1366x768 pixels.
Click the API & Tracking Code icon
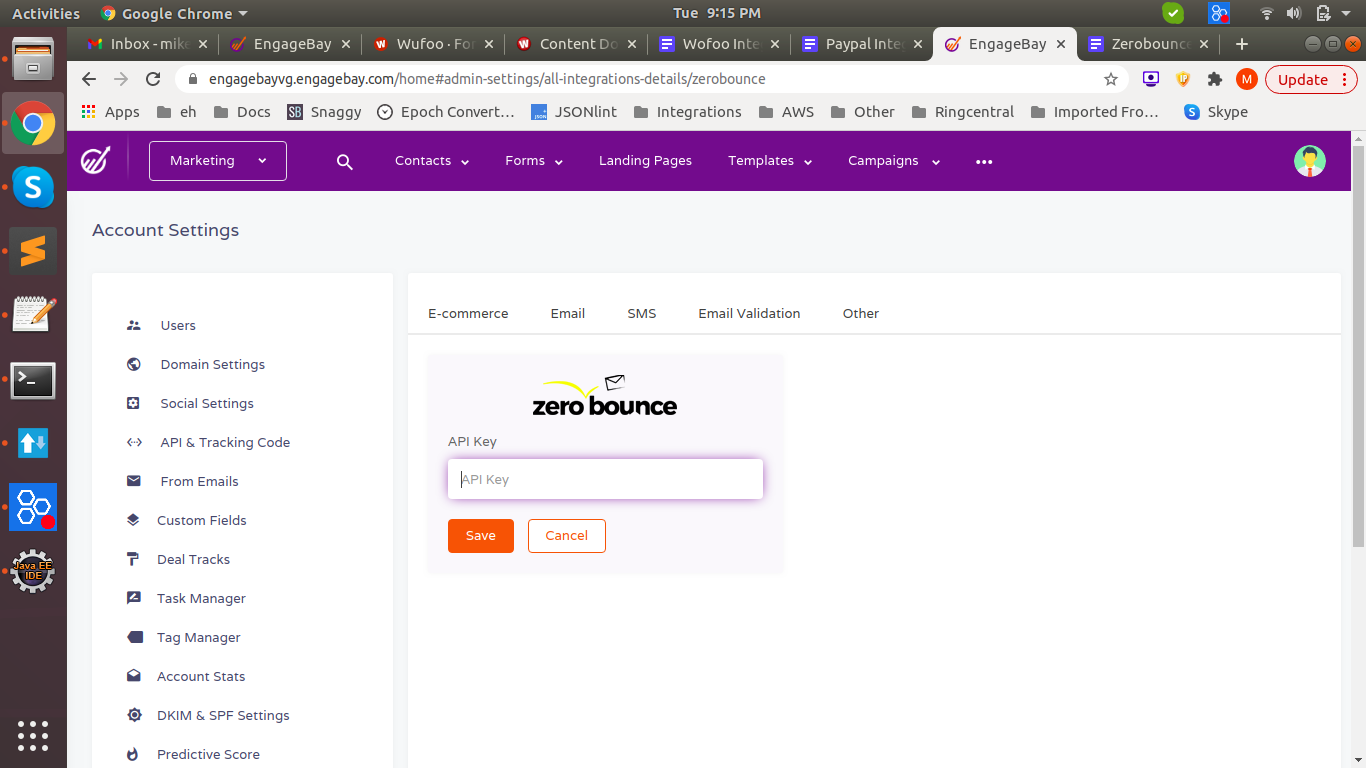coord(134,442)
